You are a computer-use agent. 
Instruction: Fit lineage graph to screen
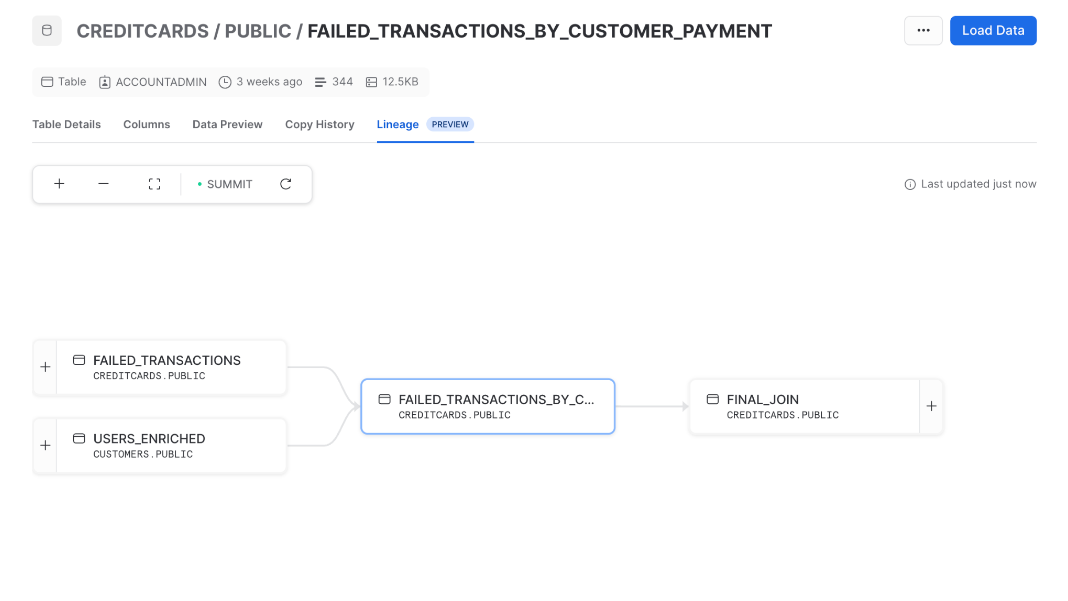tap(154, 184)
